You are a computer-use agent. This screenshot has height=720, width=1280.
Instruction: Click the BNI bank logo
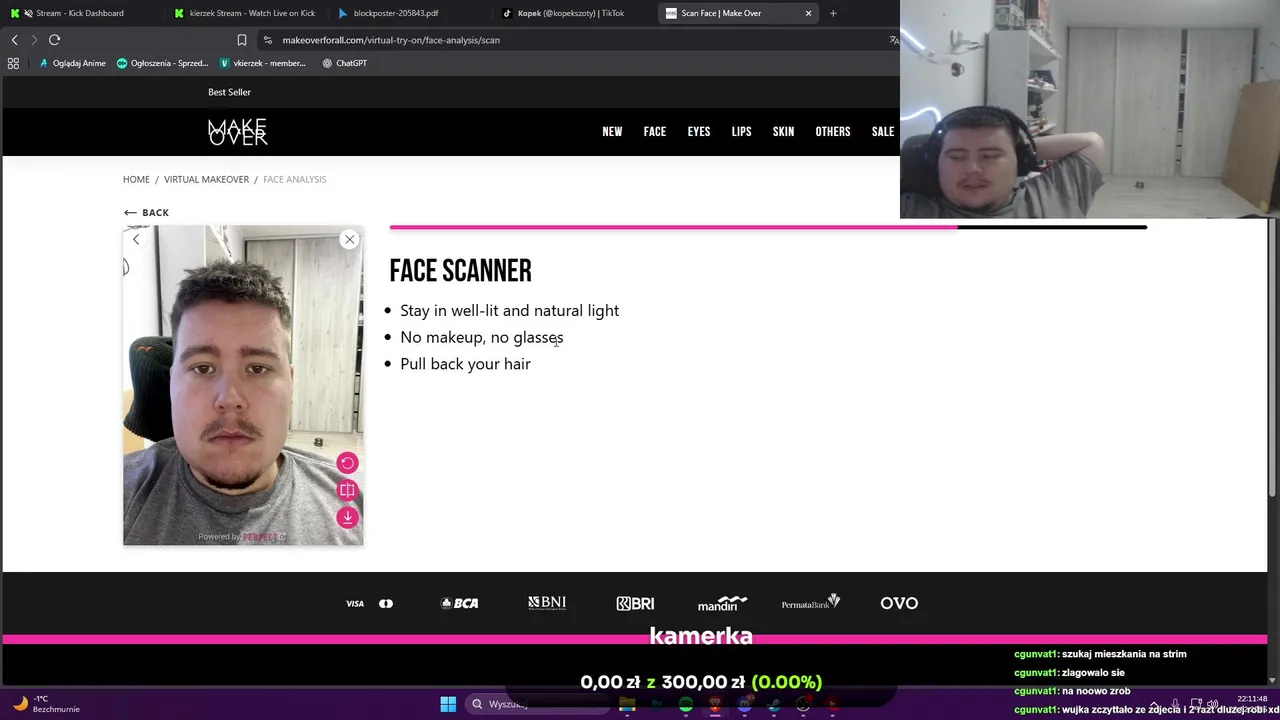click(x=547, y=603)
